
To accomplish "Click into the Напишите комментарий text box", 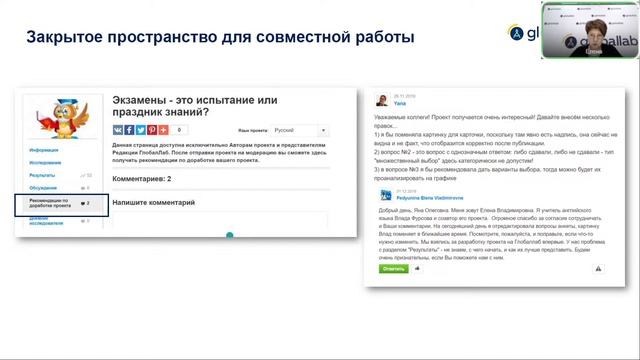I will (x=220, y=220).
